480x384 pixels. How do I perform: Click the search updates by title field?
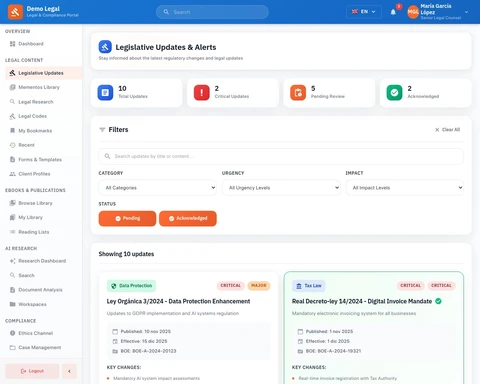(x=281, y=156)
